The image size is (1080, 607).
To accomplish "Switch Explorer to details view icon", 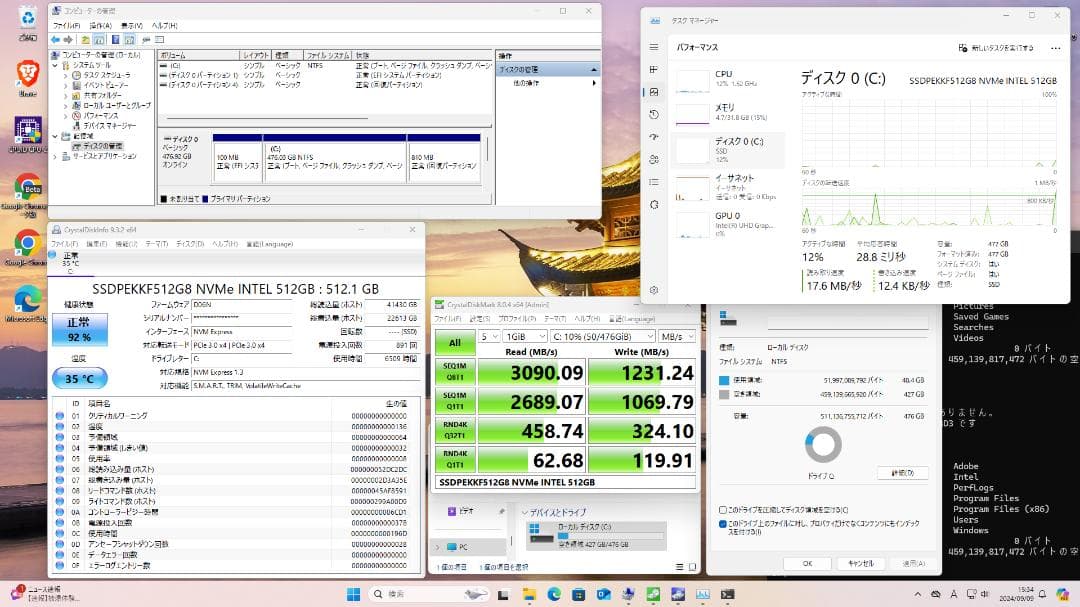I will 680,567.
